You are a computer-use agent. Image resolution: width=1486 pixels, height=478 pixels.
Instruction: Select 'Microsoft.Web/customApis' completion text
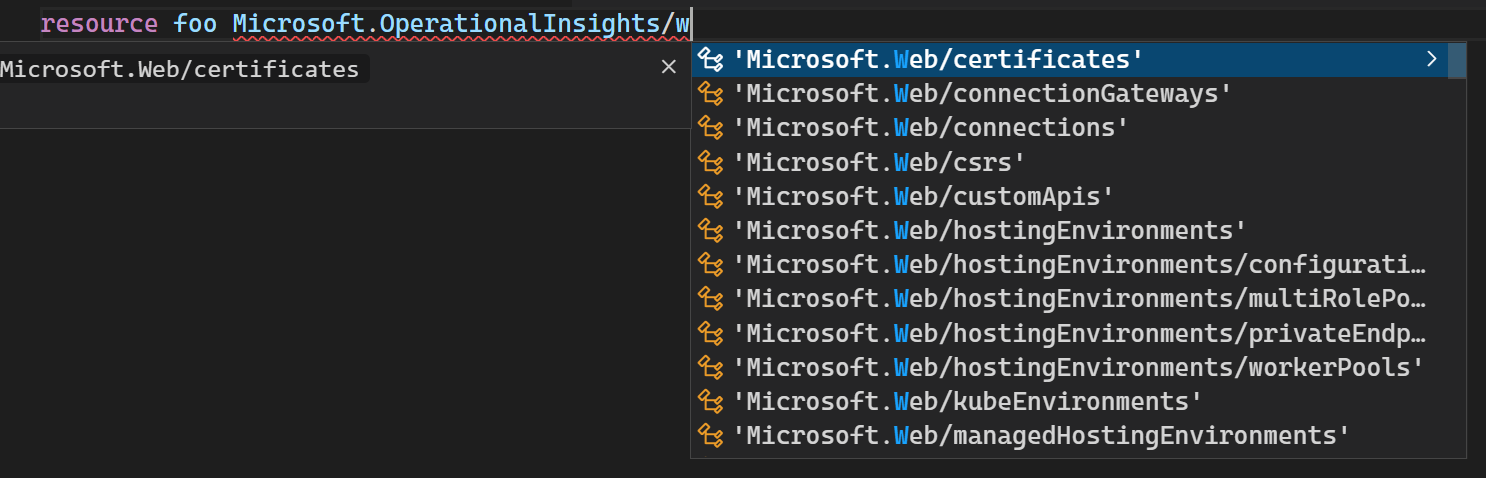point(924,196)
